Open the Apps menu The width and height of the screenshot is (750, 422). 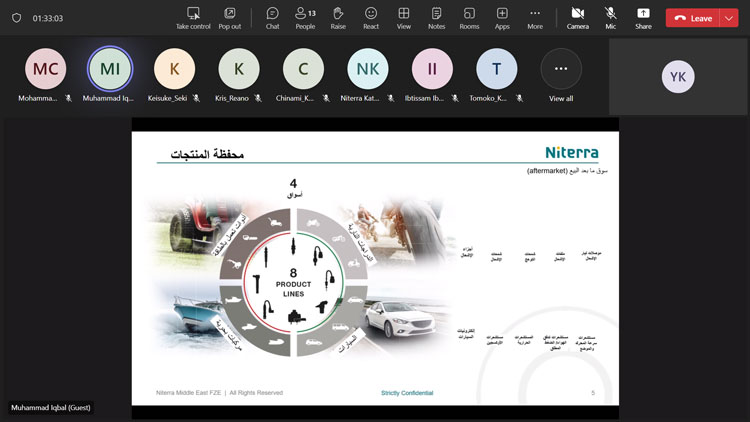(502, 17)
